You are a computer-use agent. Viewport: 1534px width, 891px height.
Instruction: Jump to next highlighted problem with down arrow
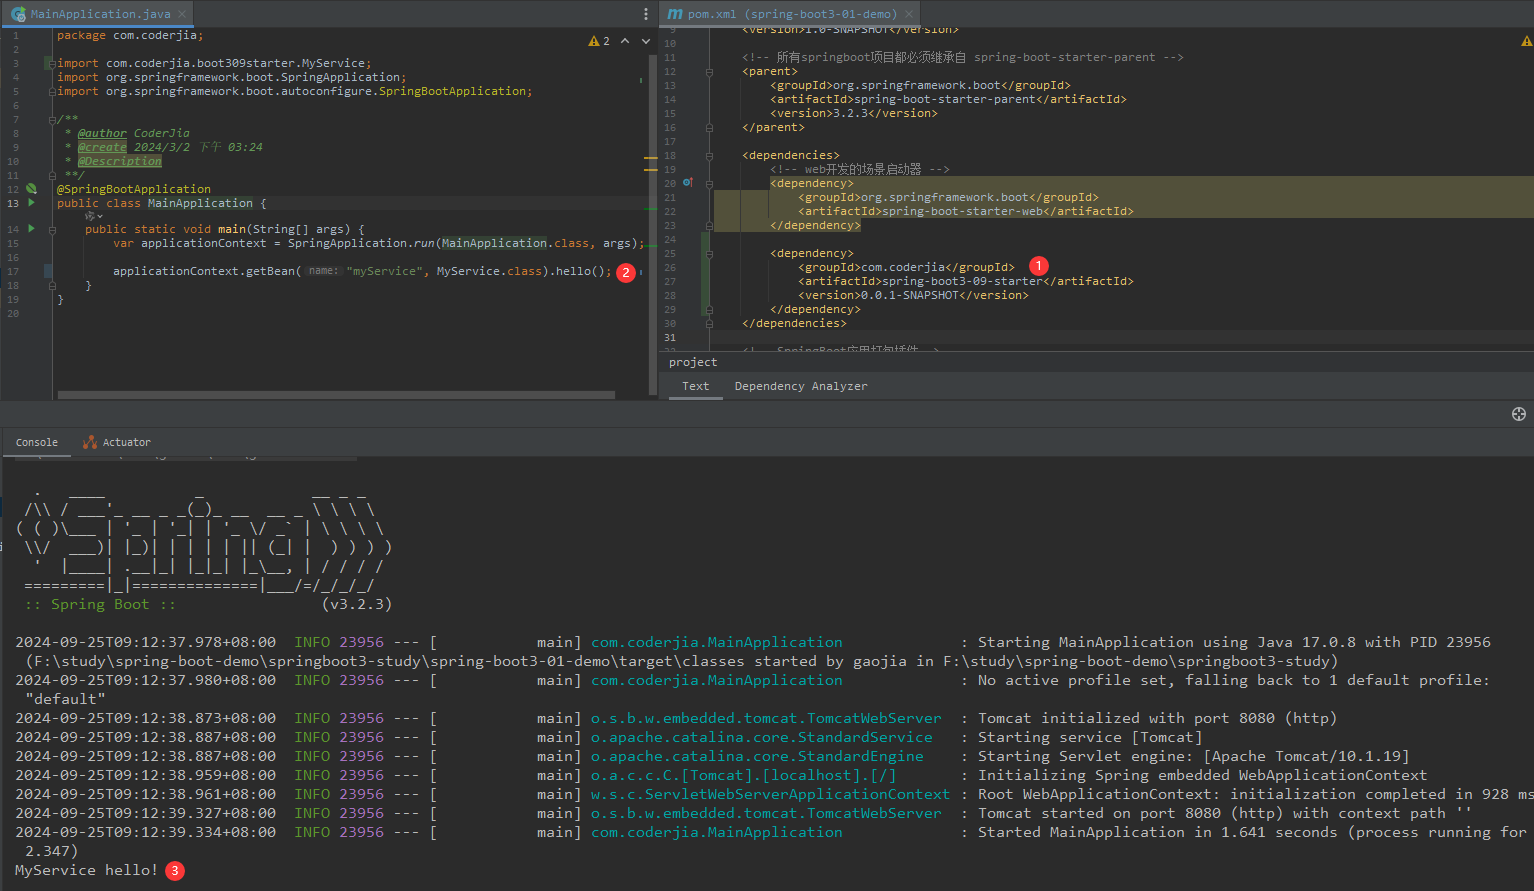tap(646, 41)
